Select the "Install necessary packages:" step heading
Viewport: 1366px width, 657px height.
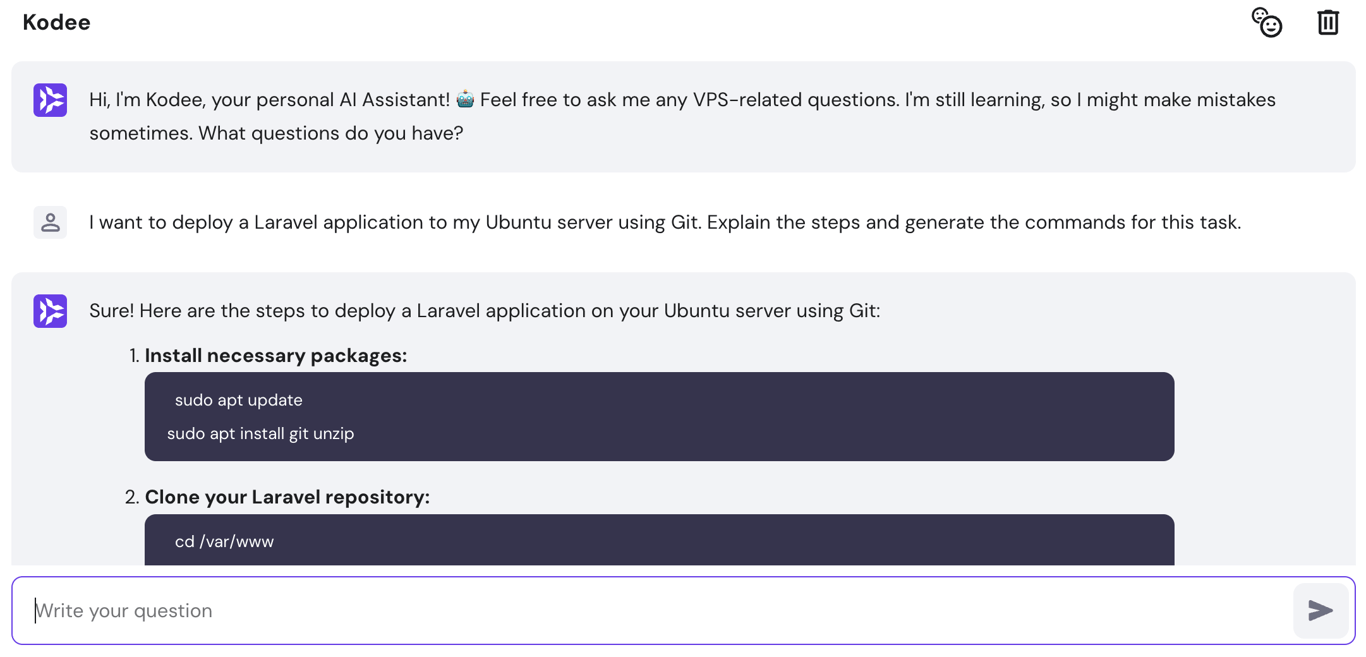click(276, 355)
